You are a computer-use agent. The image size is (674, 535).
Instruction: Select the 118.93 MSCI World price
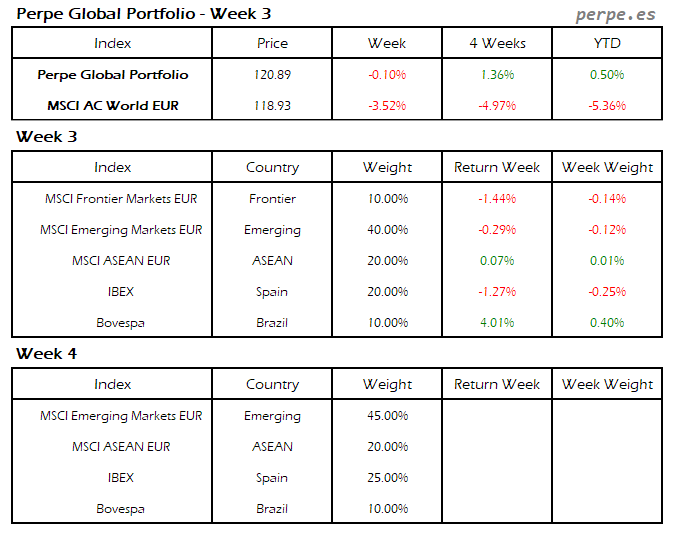coord(272,105)
